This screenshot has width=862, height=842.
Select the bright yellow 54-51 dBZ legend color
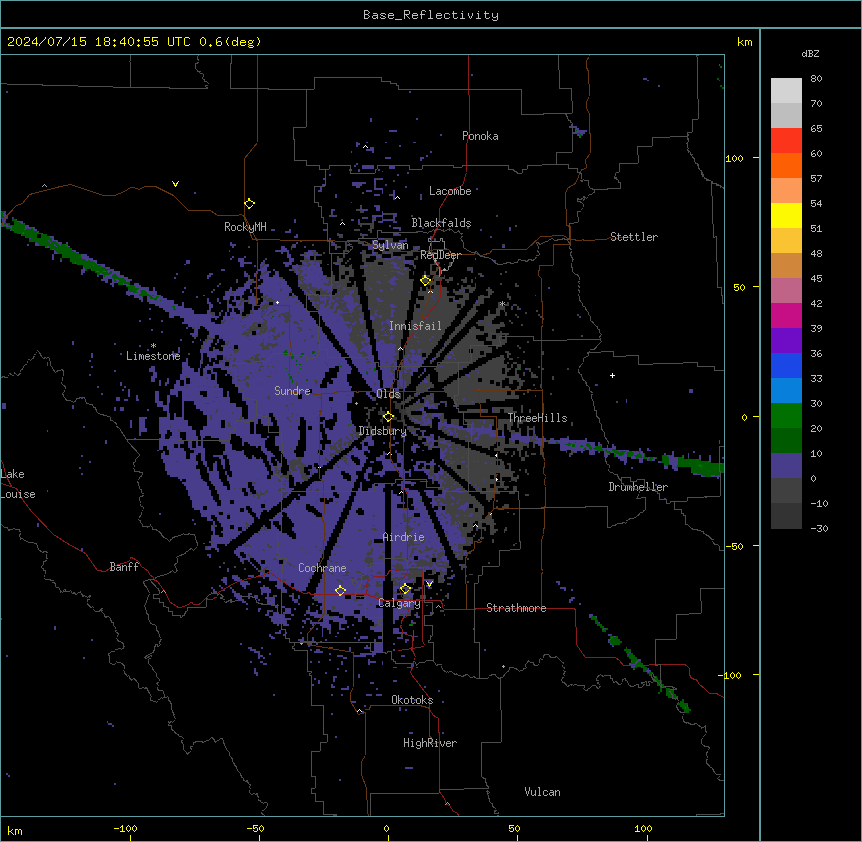(786, 215)
